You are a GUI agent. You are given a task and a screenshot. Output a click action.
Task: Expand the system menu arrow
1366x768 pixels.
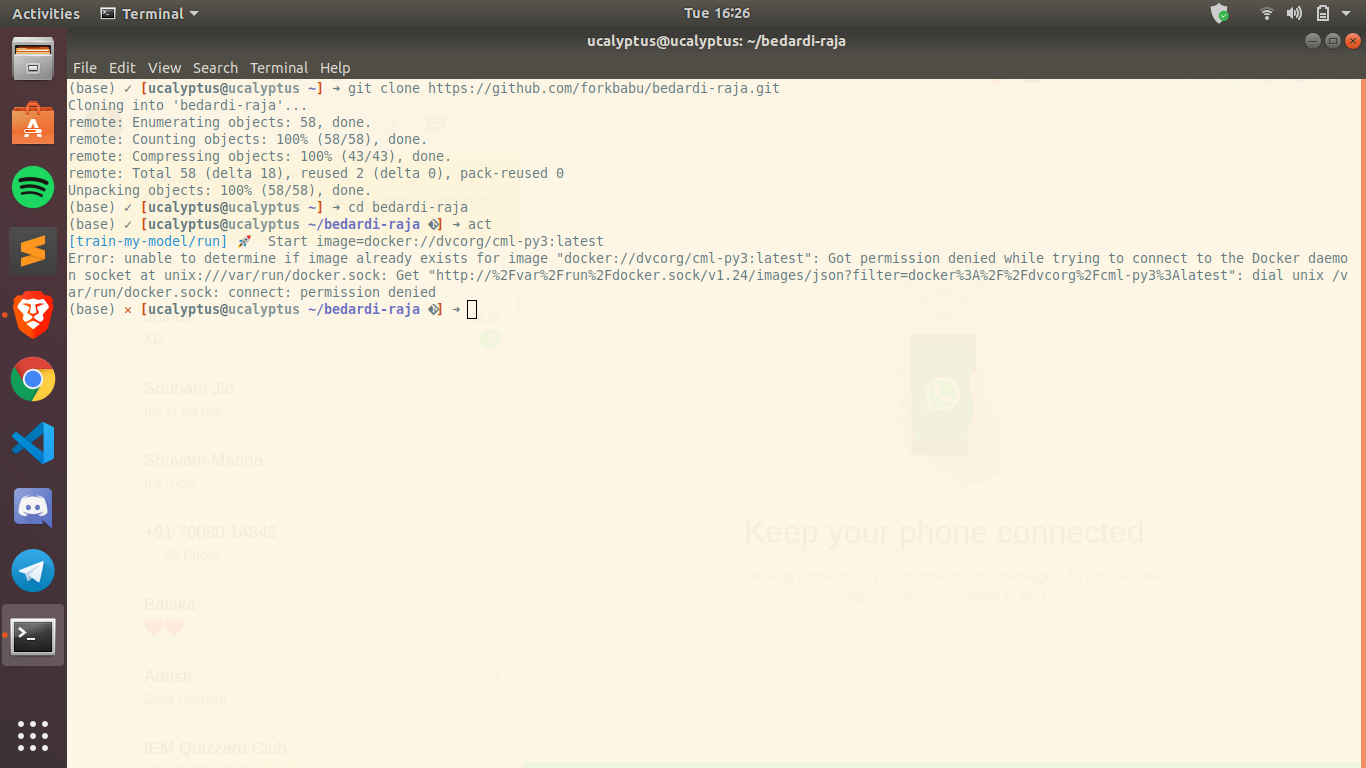(1346, 14)
